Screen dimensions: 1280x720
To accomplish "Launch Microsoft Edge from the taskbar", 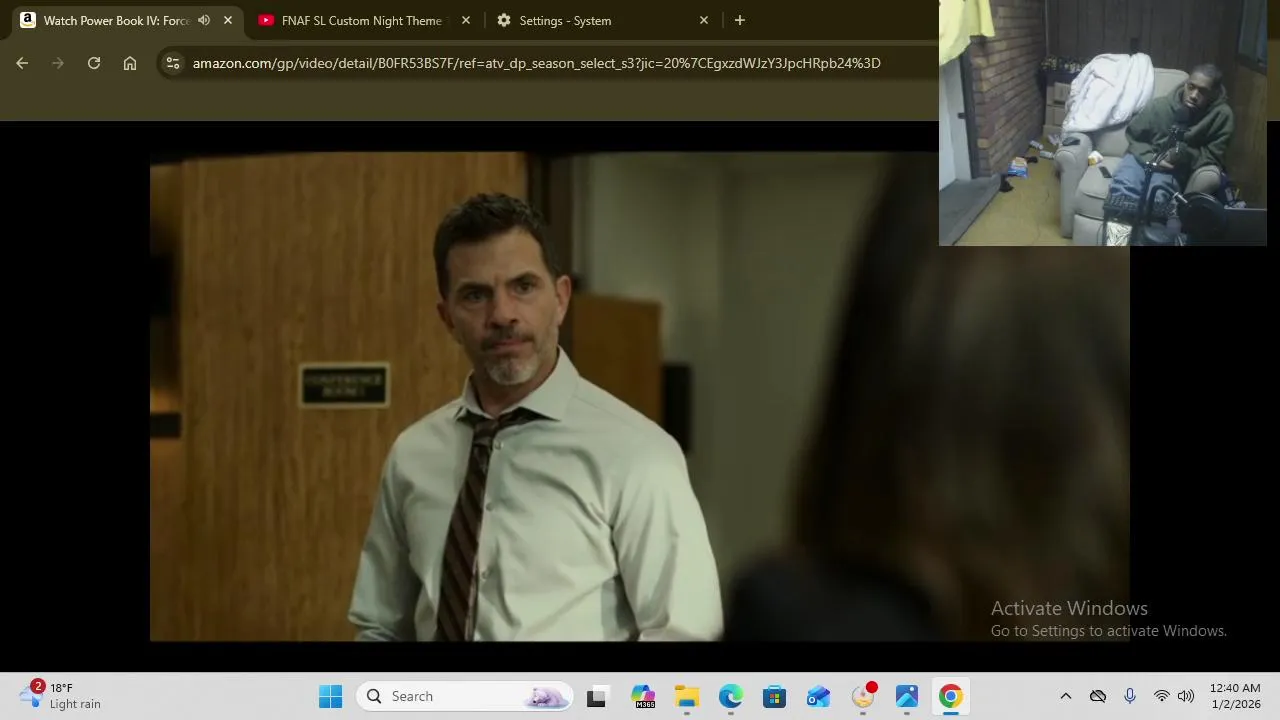I will click(731, 696).
